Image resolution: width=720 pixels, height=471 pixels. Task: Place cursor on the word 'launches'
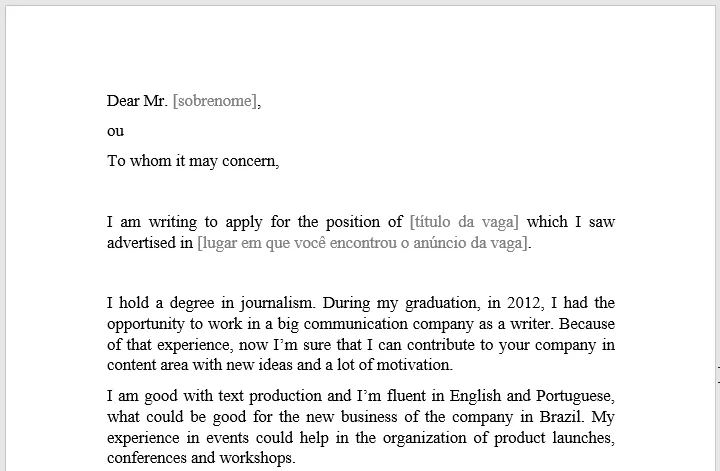tap(583, 438)
